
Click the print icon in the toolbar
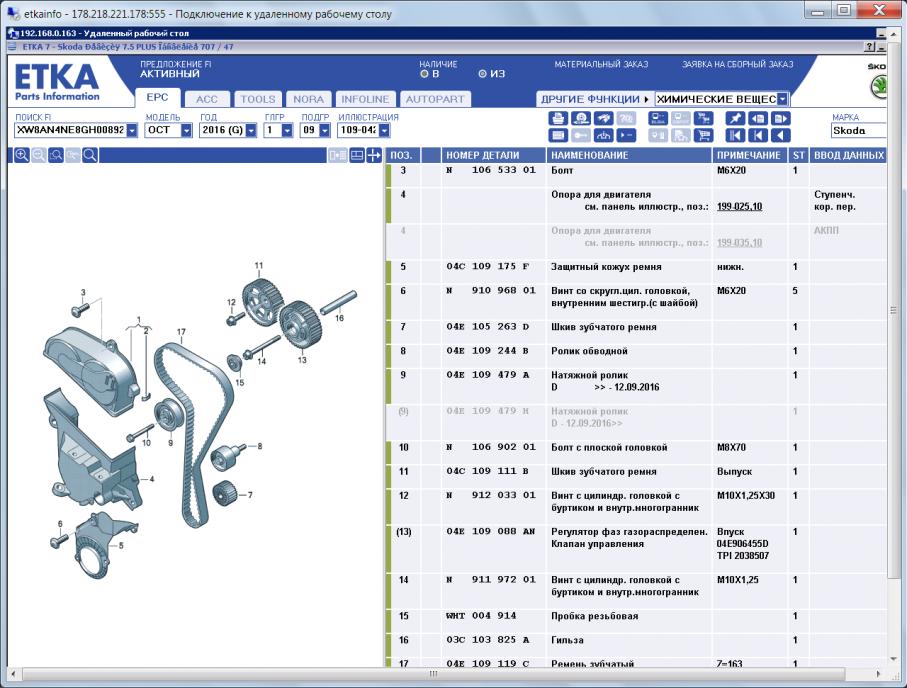coord(558,118)
